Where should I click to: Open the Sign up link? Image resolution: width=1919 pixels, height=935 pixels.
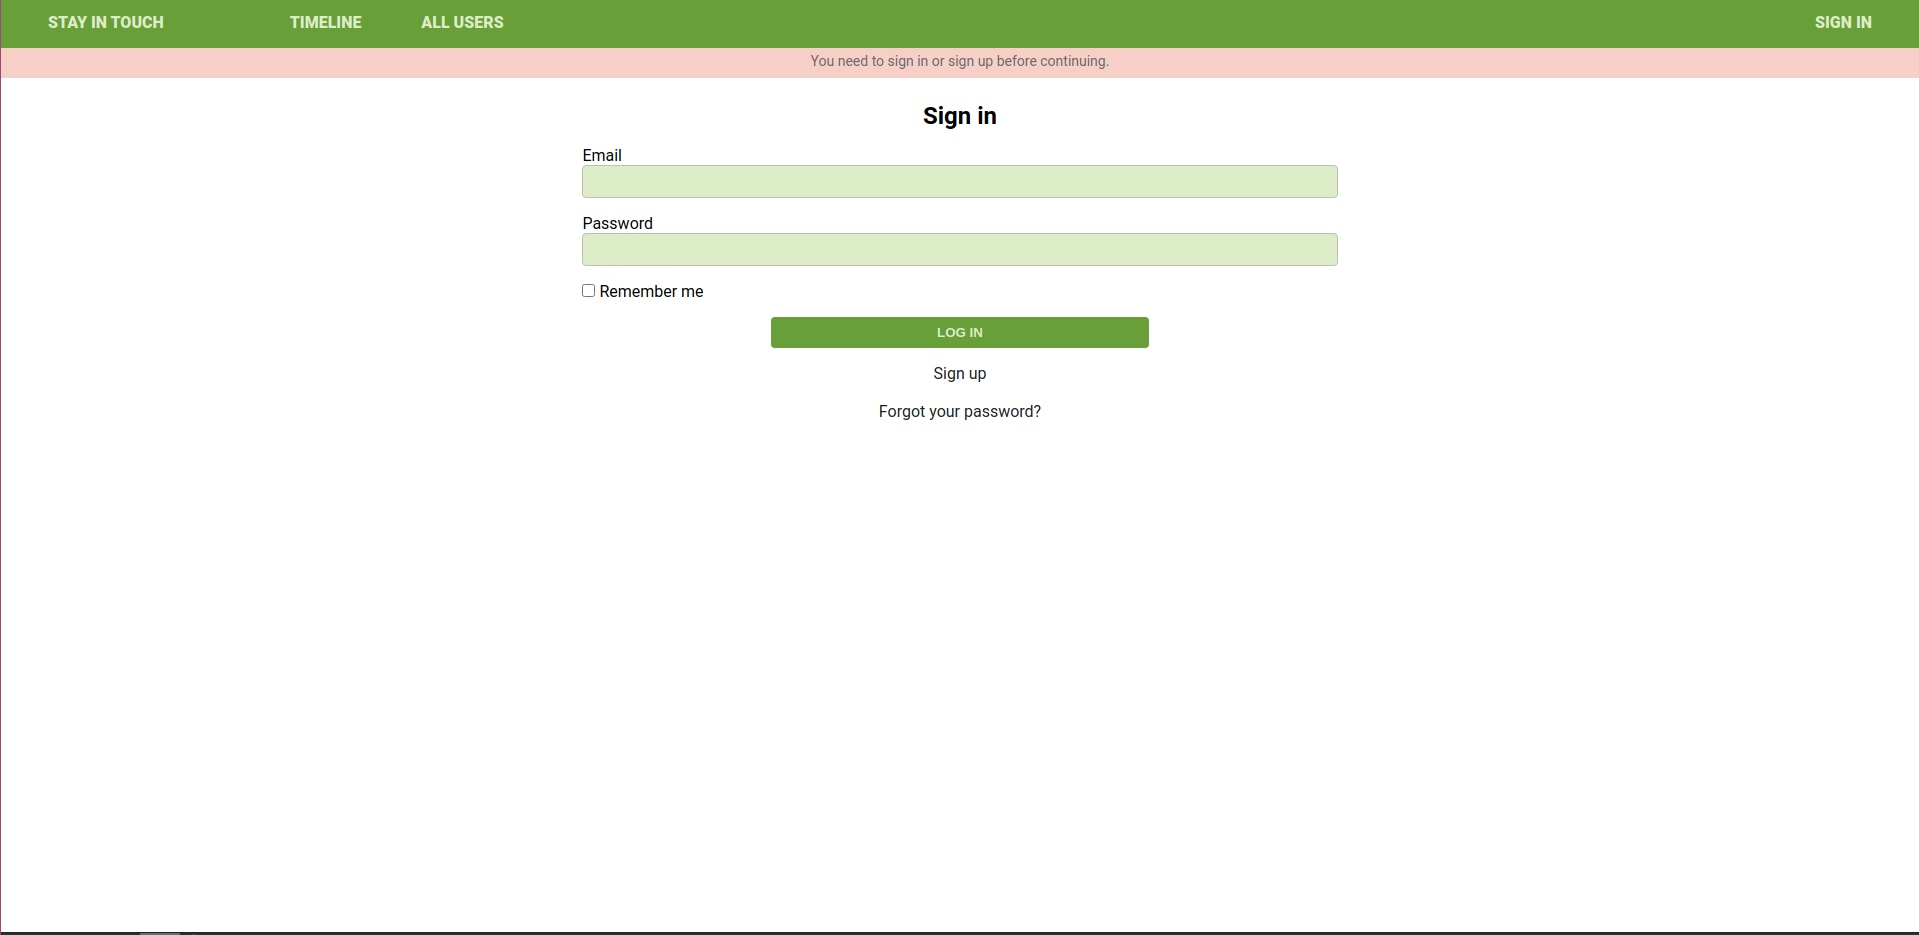point(959,374)
